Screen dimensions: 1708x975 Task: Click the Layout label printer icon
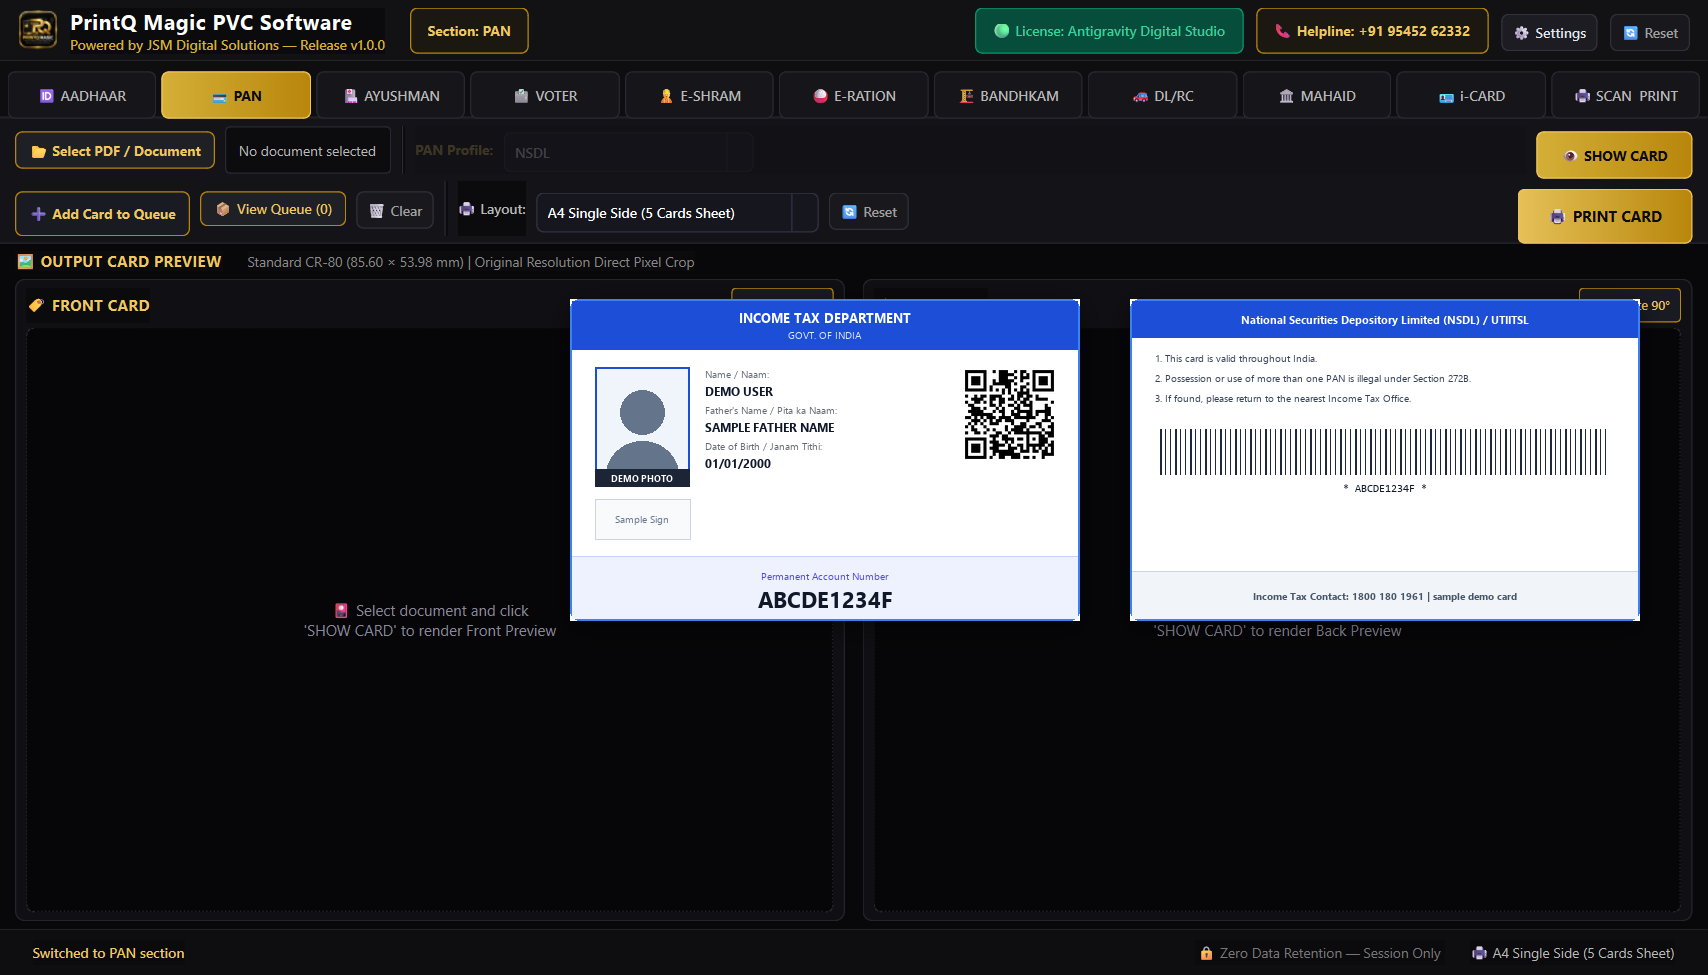click(x=467, y=209)
